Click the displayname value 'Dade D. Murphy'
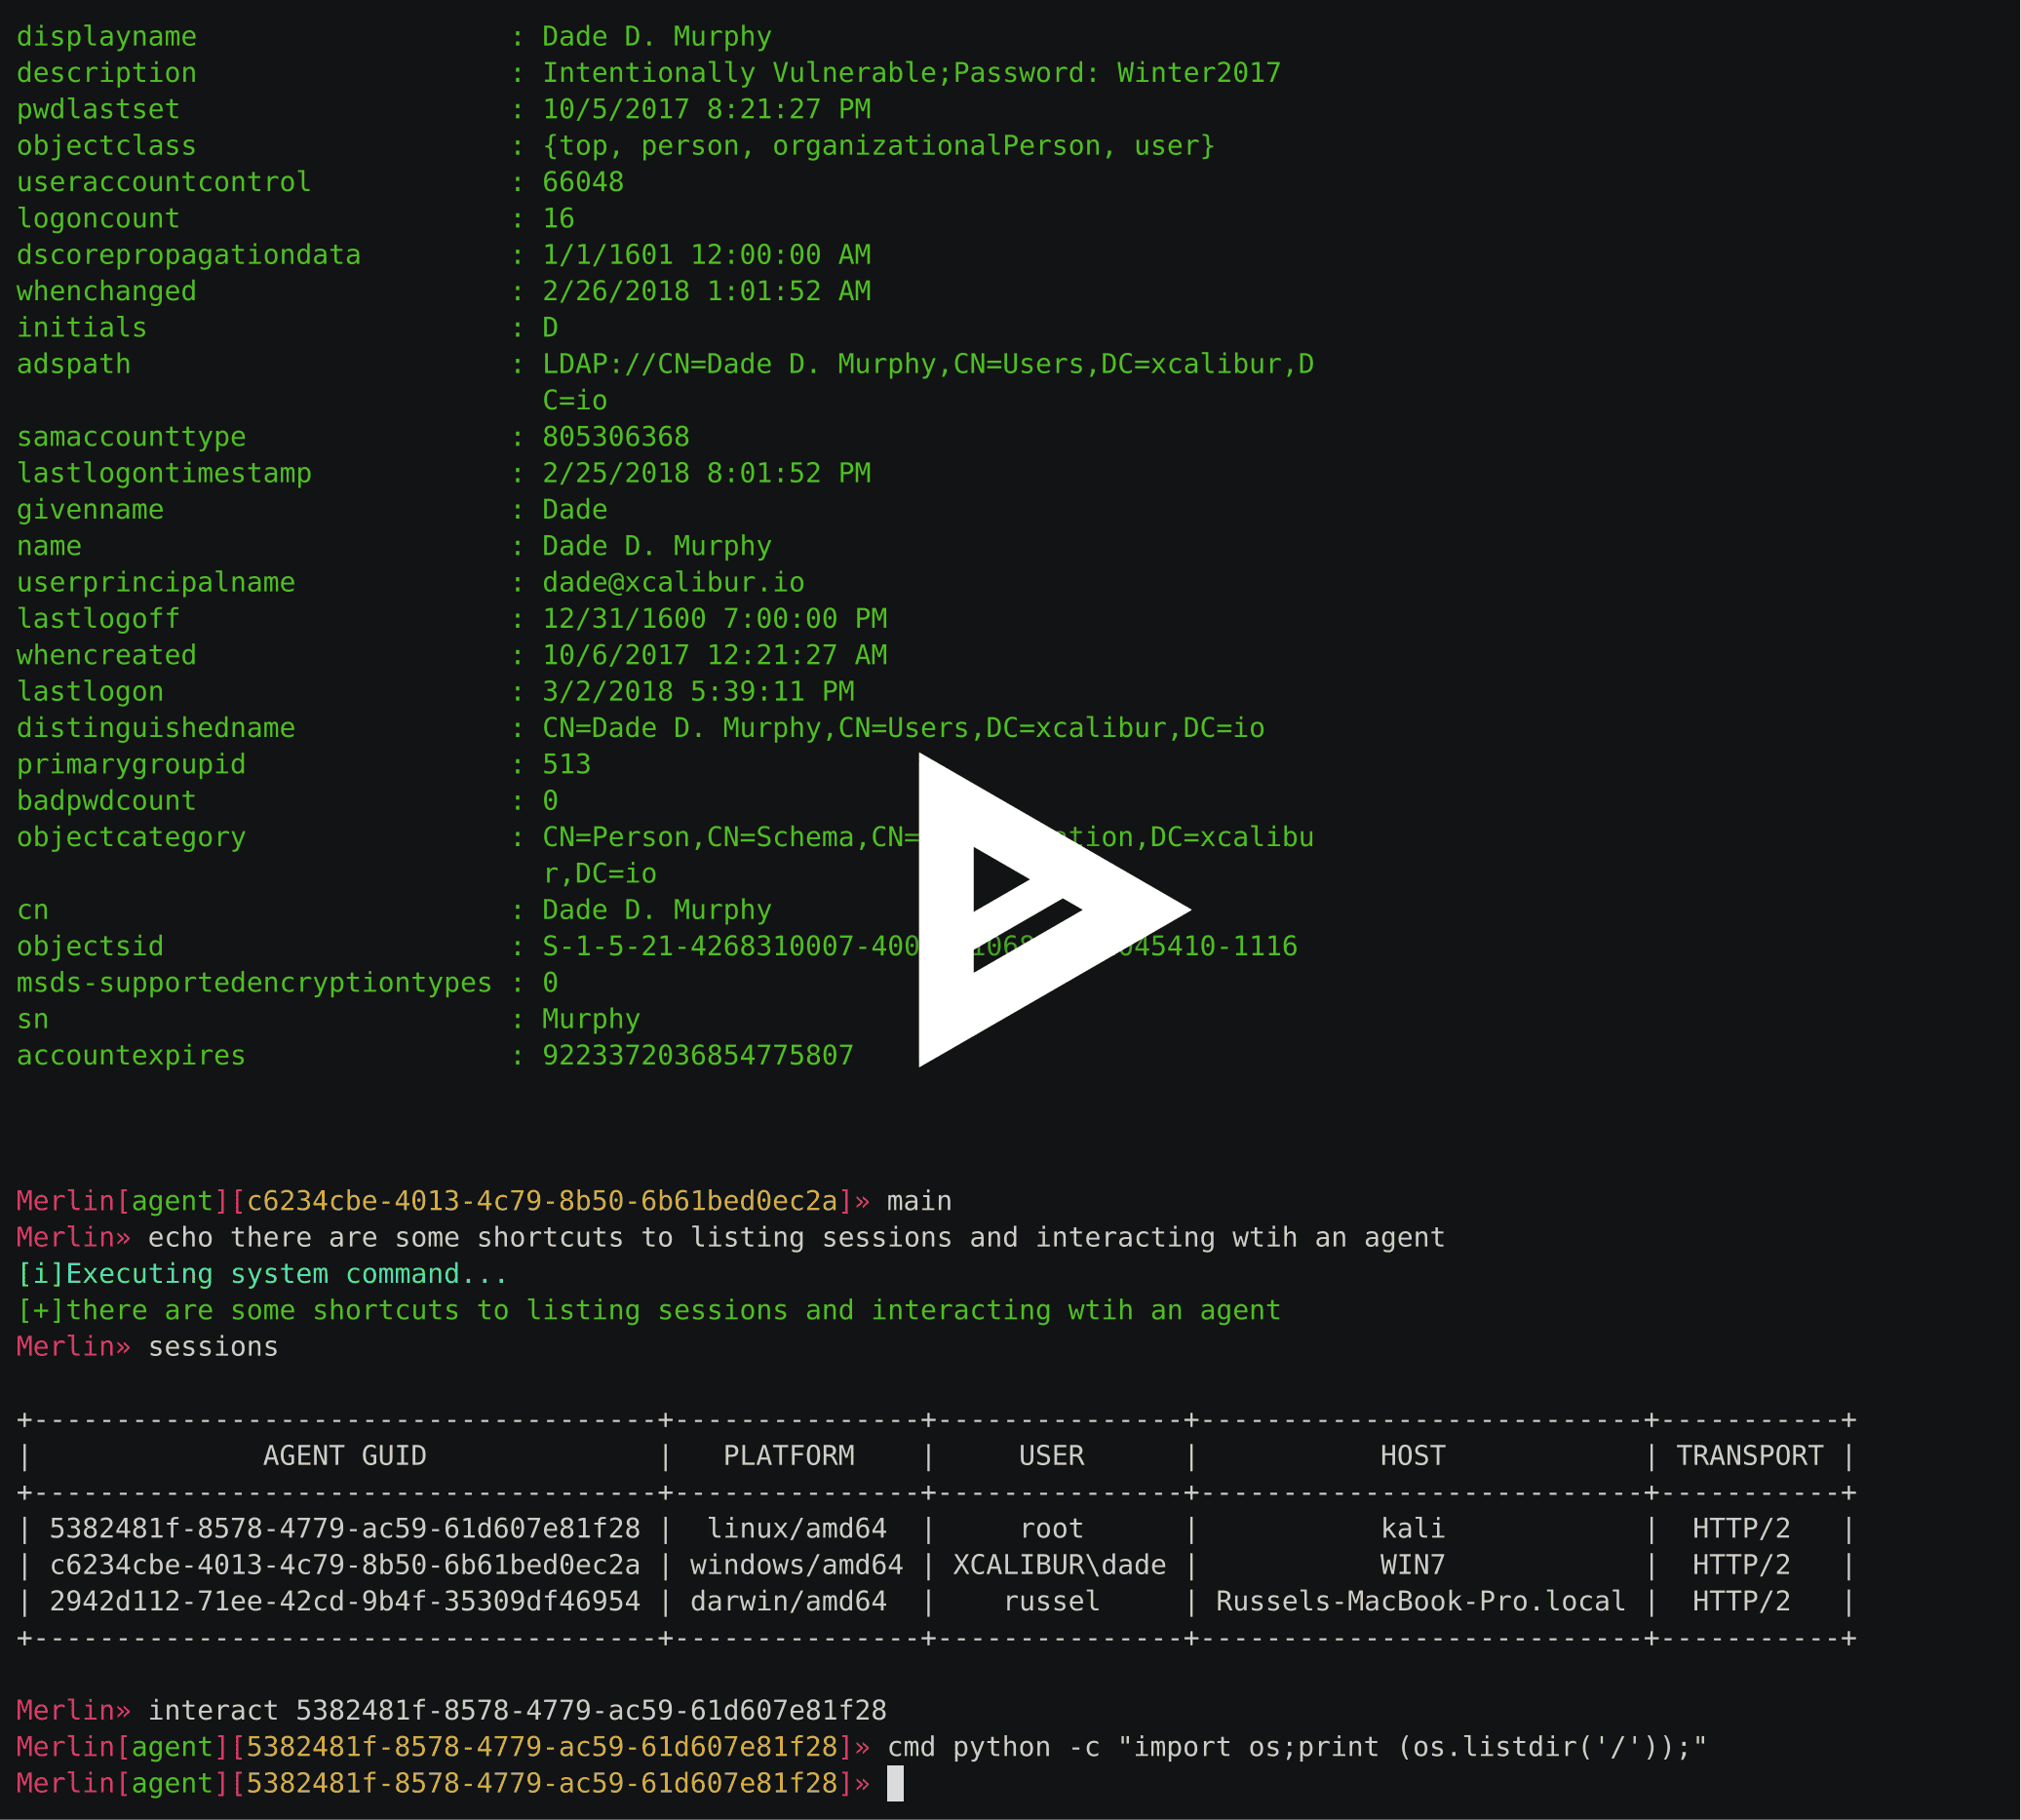Viewport: 2021px width, 1820px height. [657, 37]
